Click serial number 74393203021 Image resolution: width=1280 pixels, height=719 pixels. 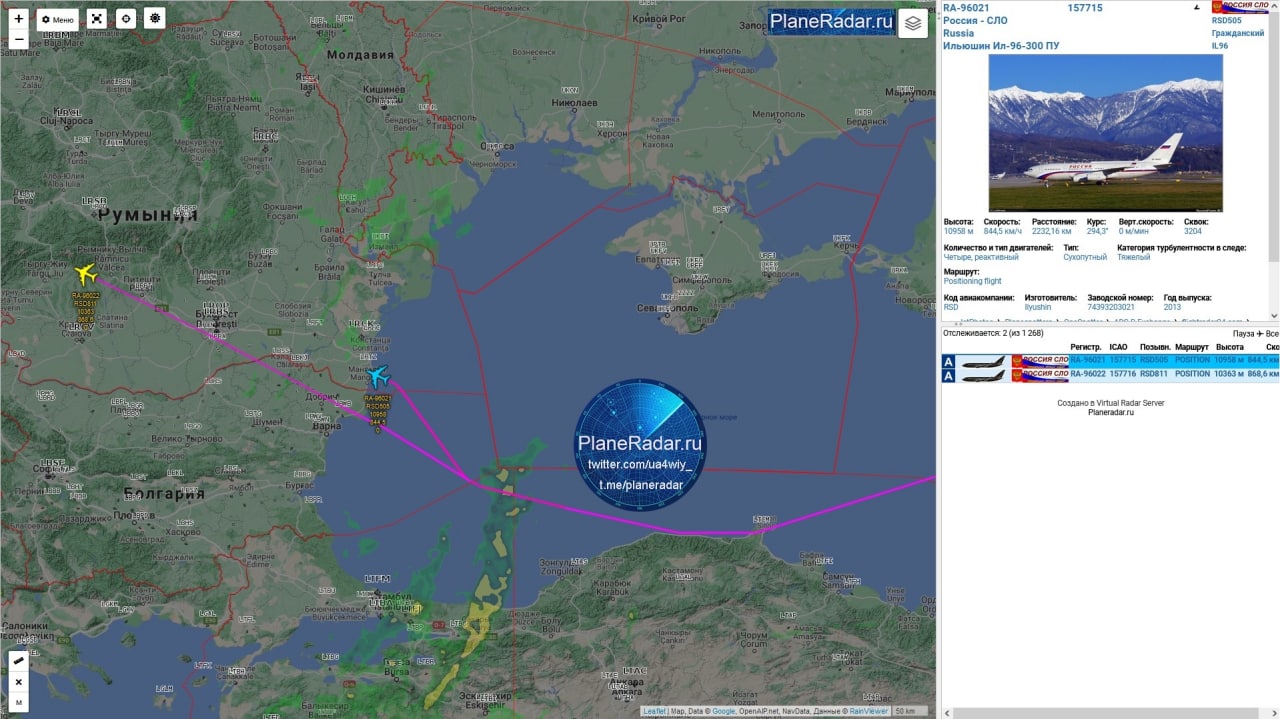1111,307
